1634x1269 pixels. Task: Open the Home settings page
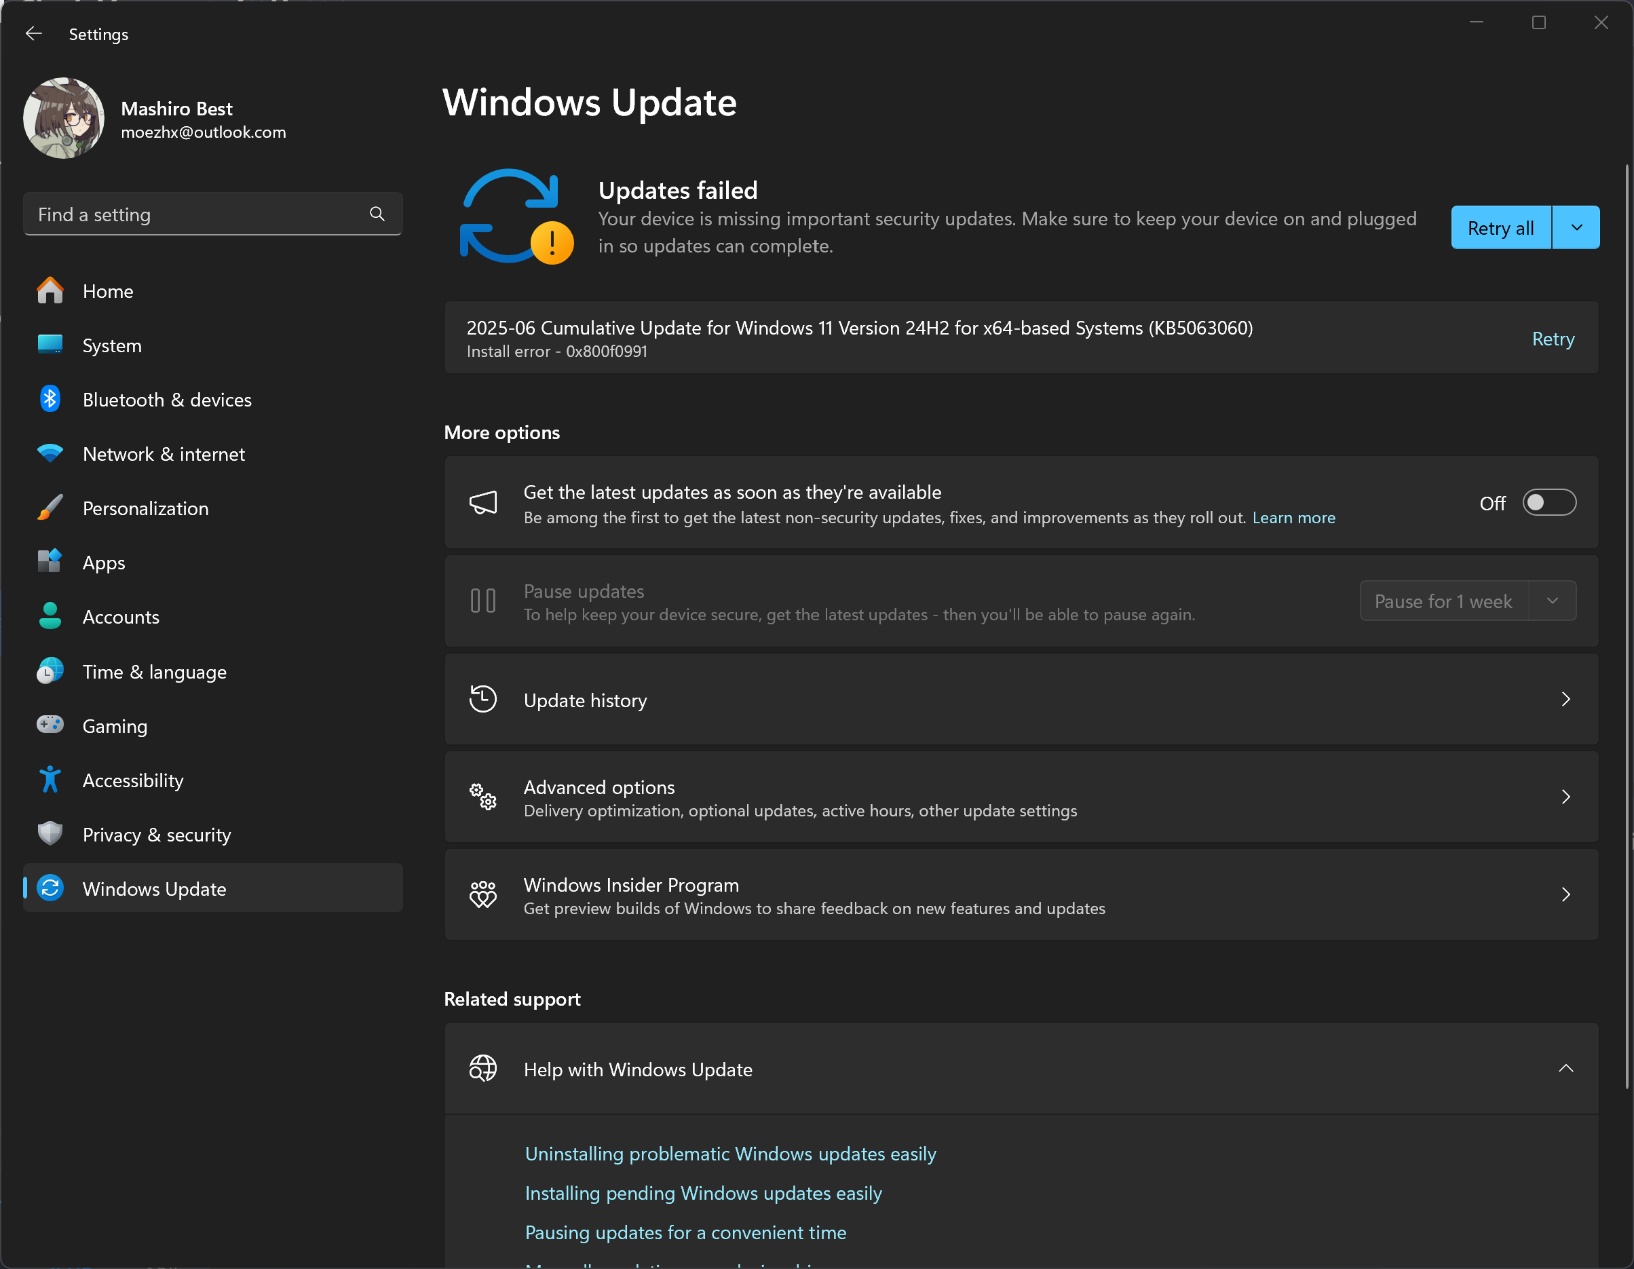[212, 291]
